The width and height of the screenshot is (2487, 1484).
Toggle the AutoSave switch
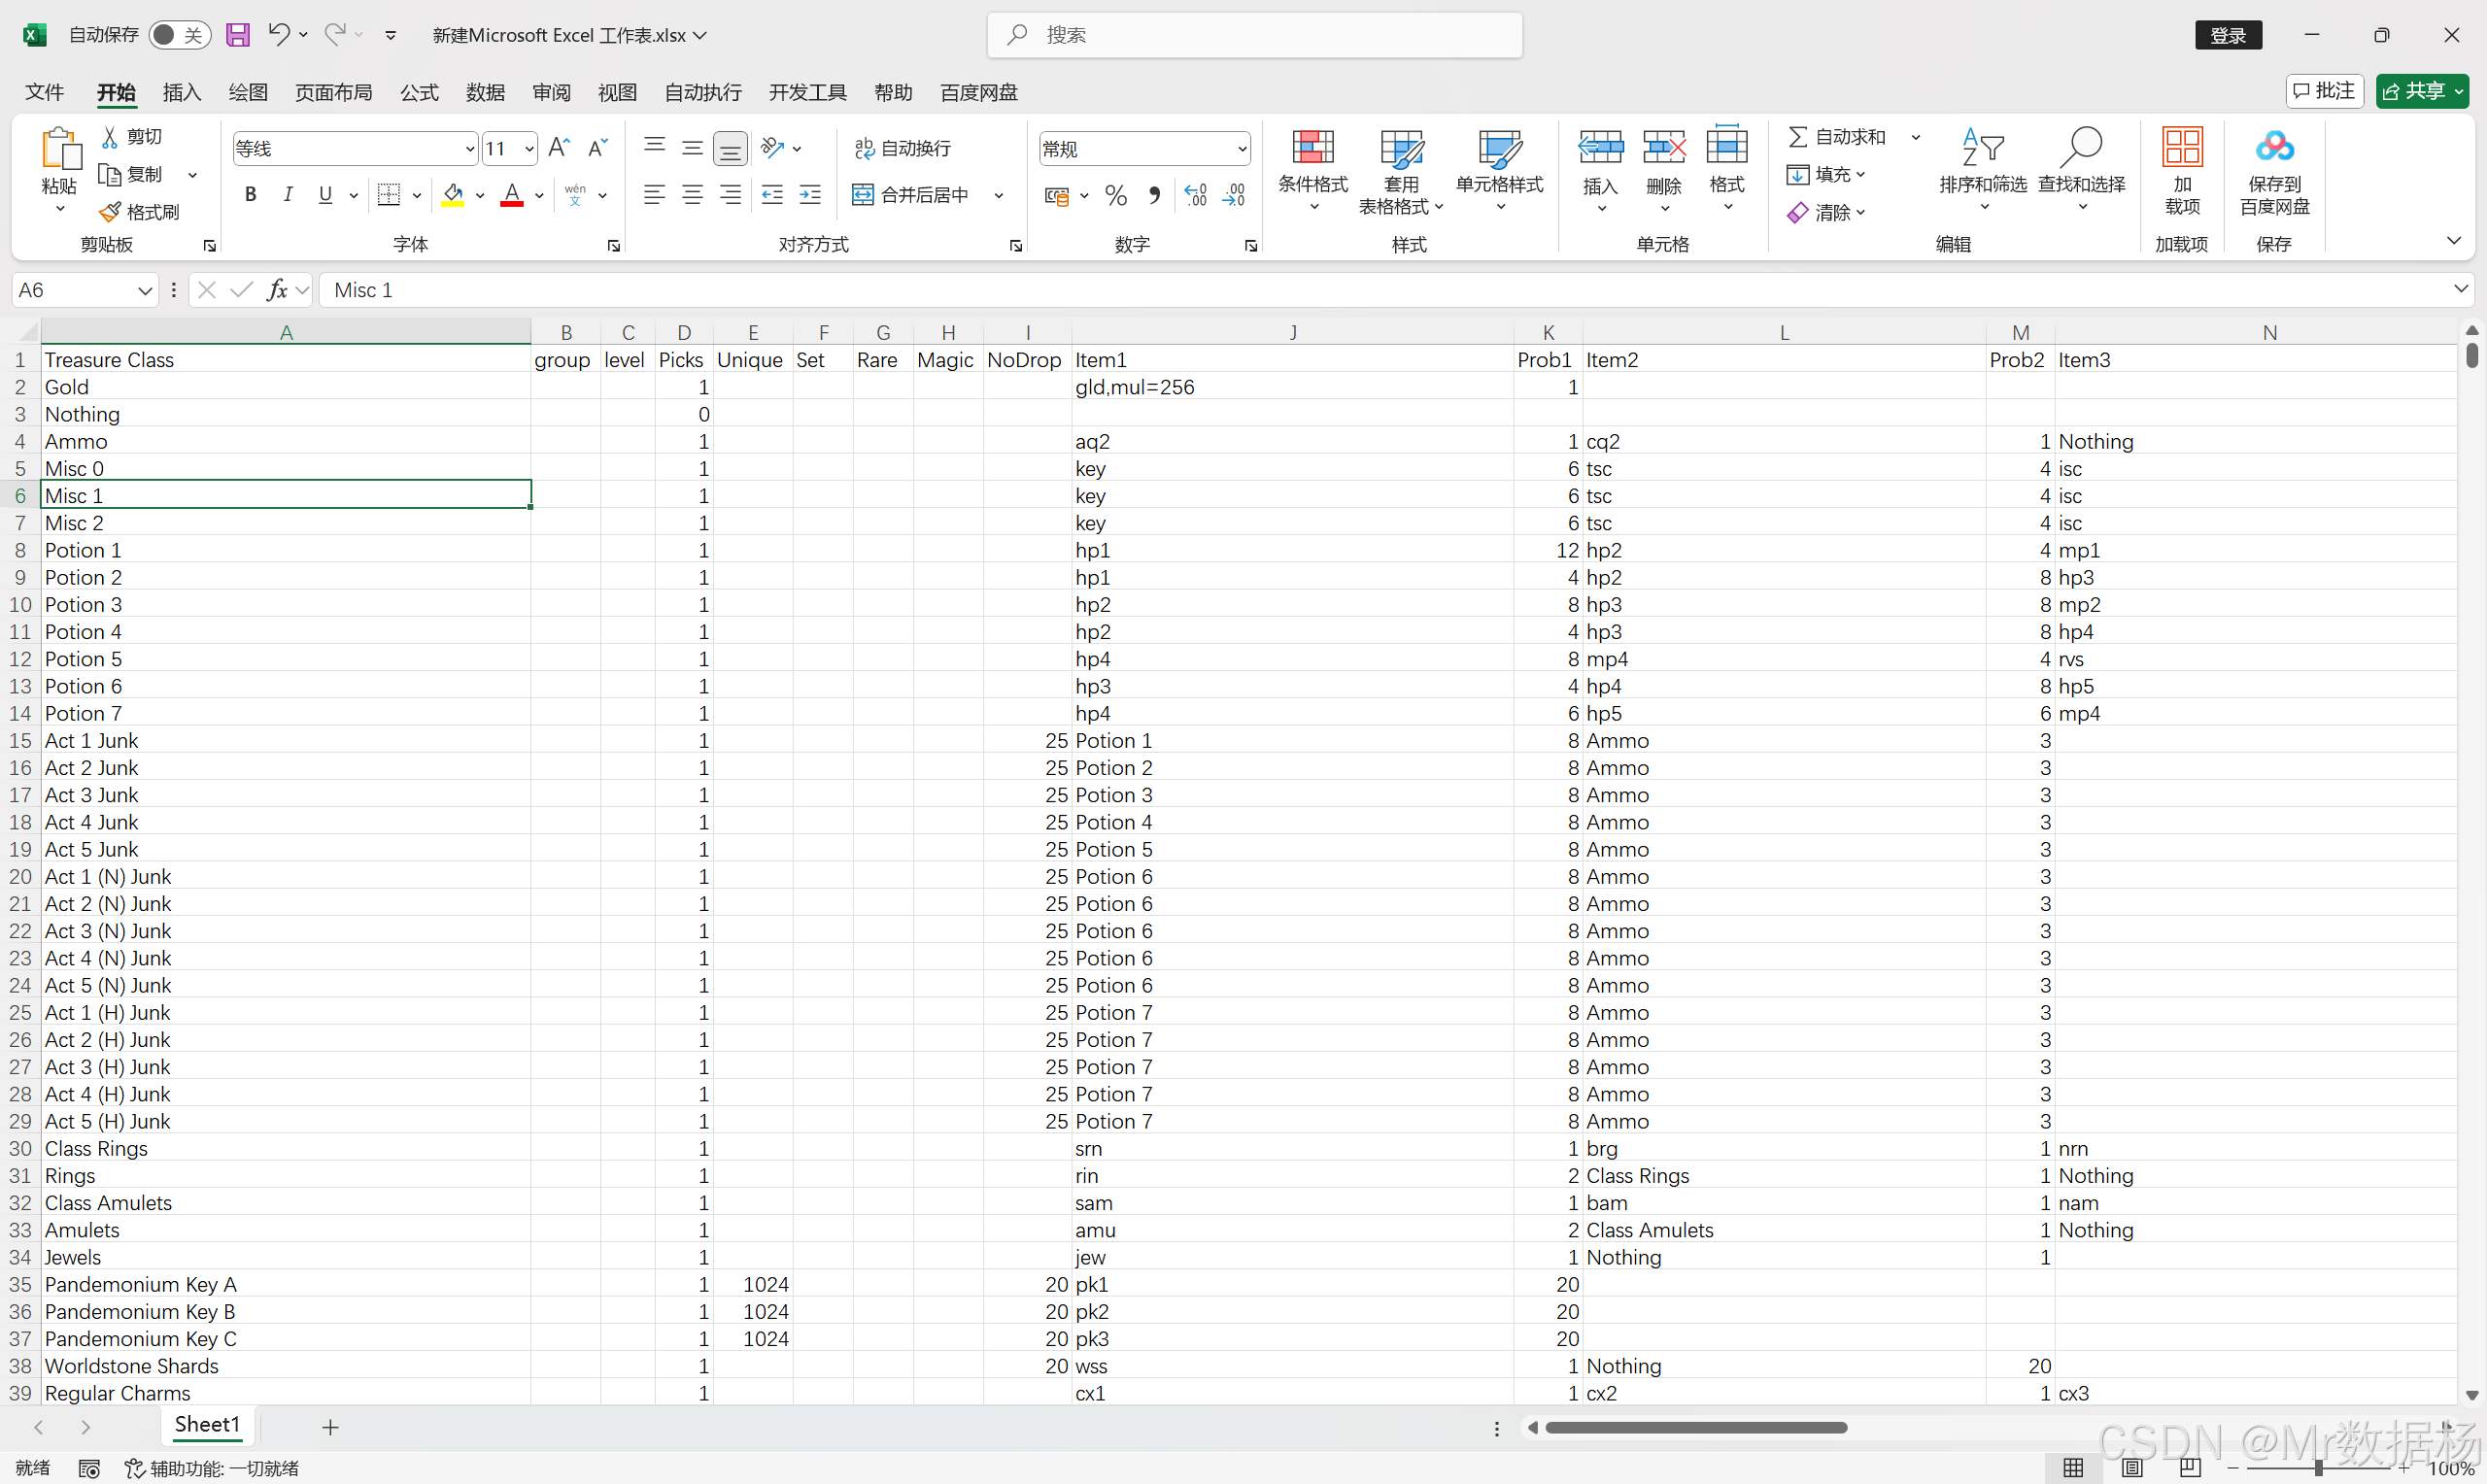[x=179, y=35]
